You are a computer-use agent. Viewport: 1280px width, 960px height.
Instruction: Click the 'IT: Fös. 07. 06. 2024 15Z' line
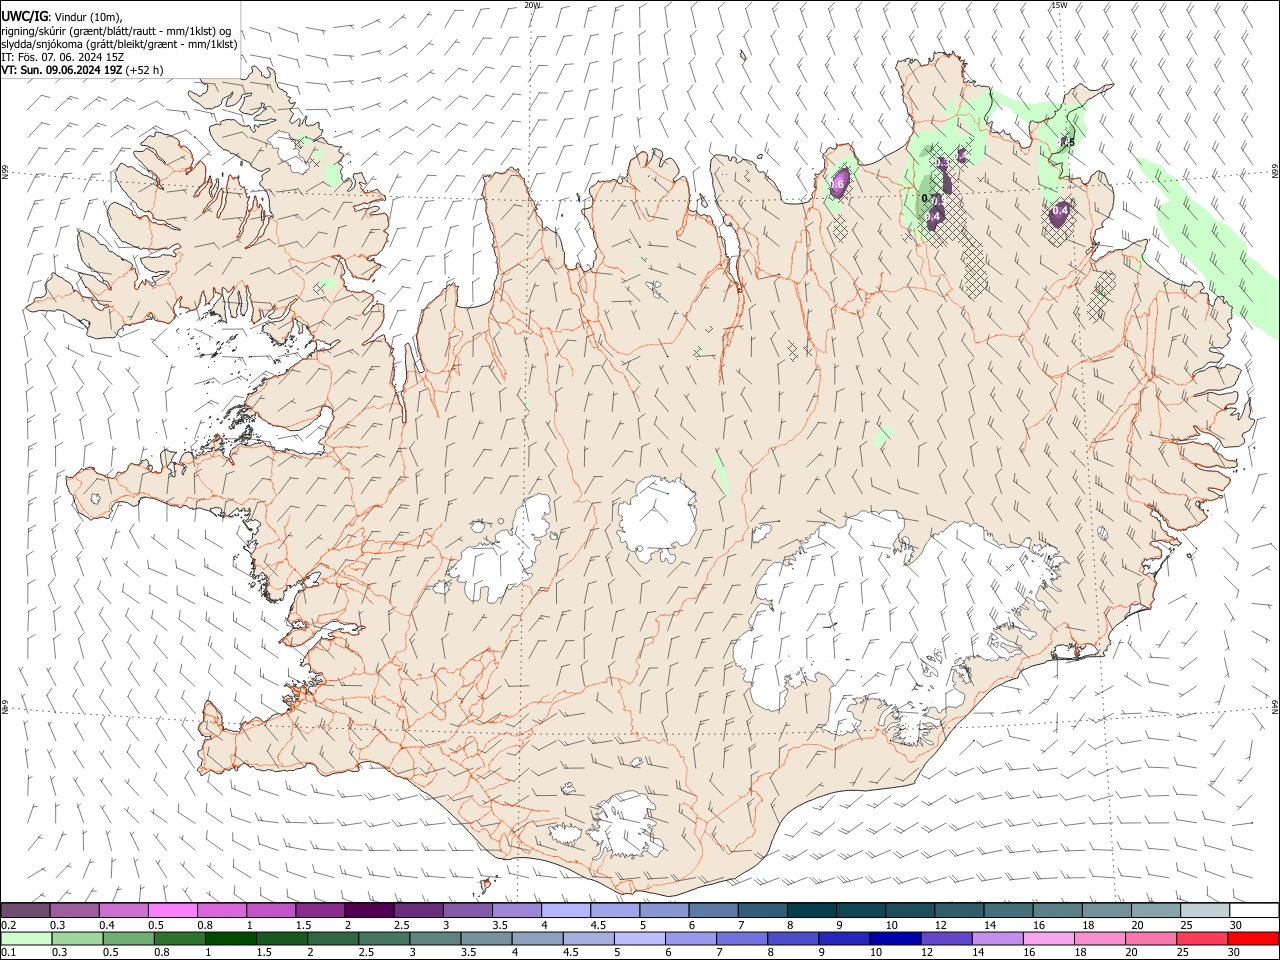[x=63, y=57]
